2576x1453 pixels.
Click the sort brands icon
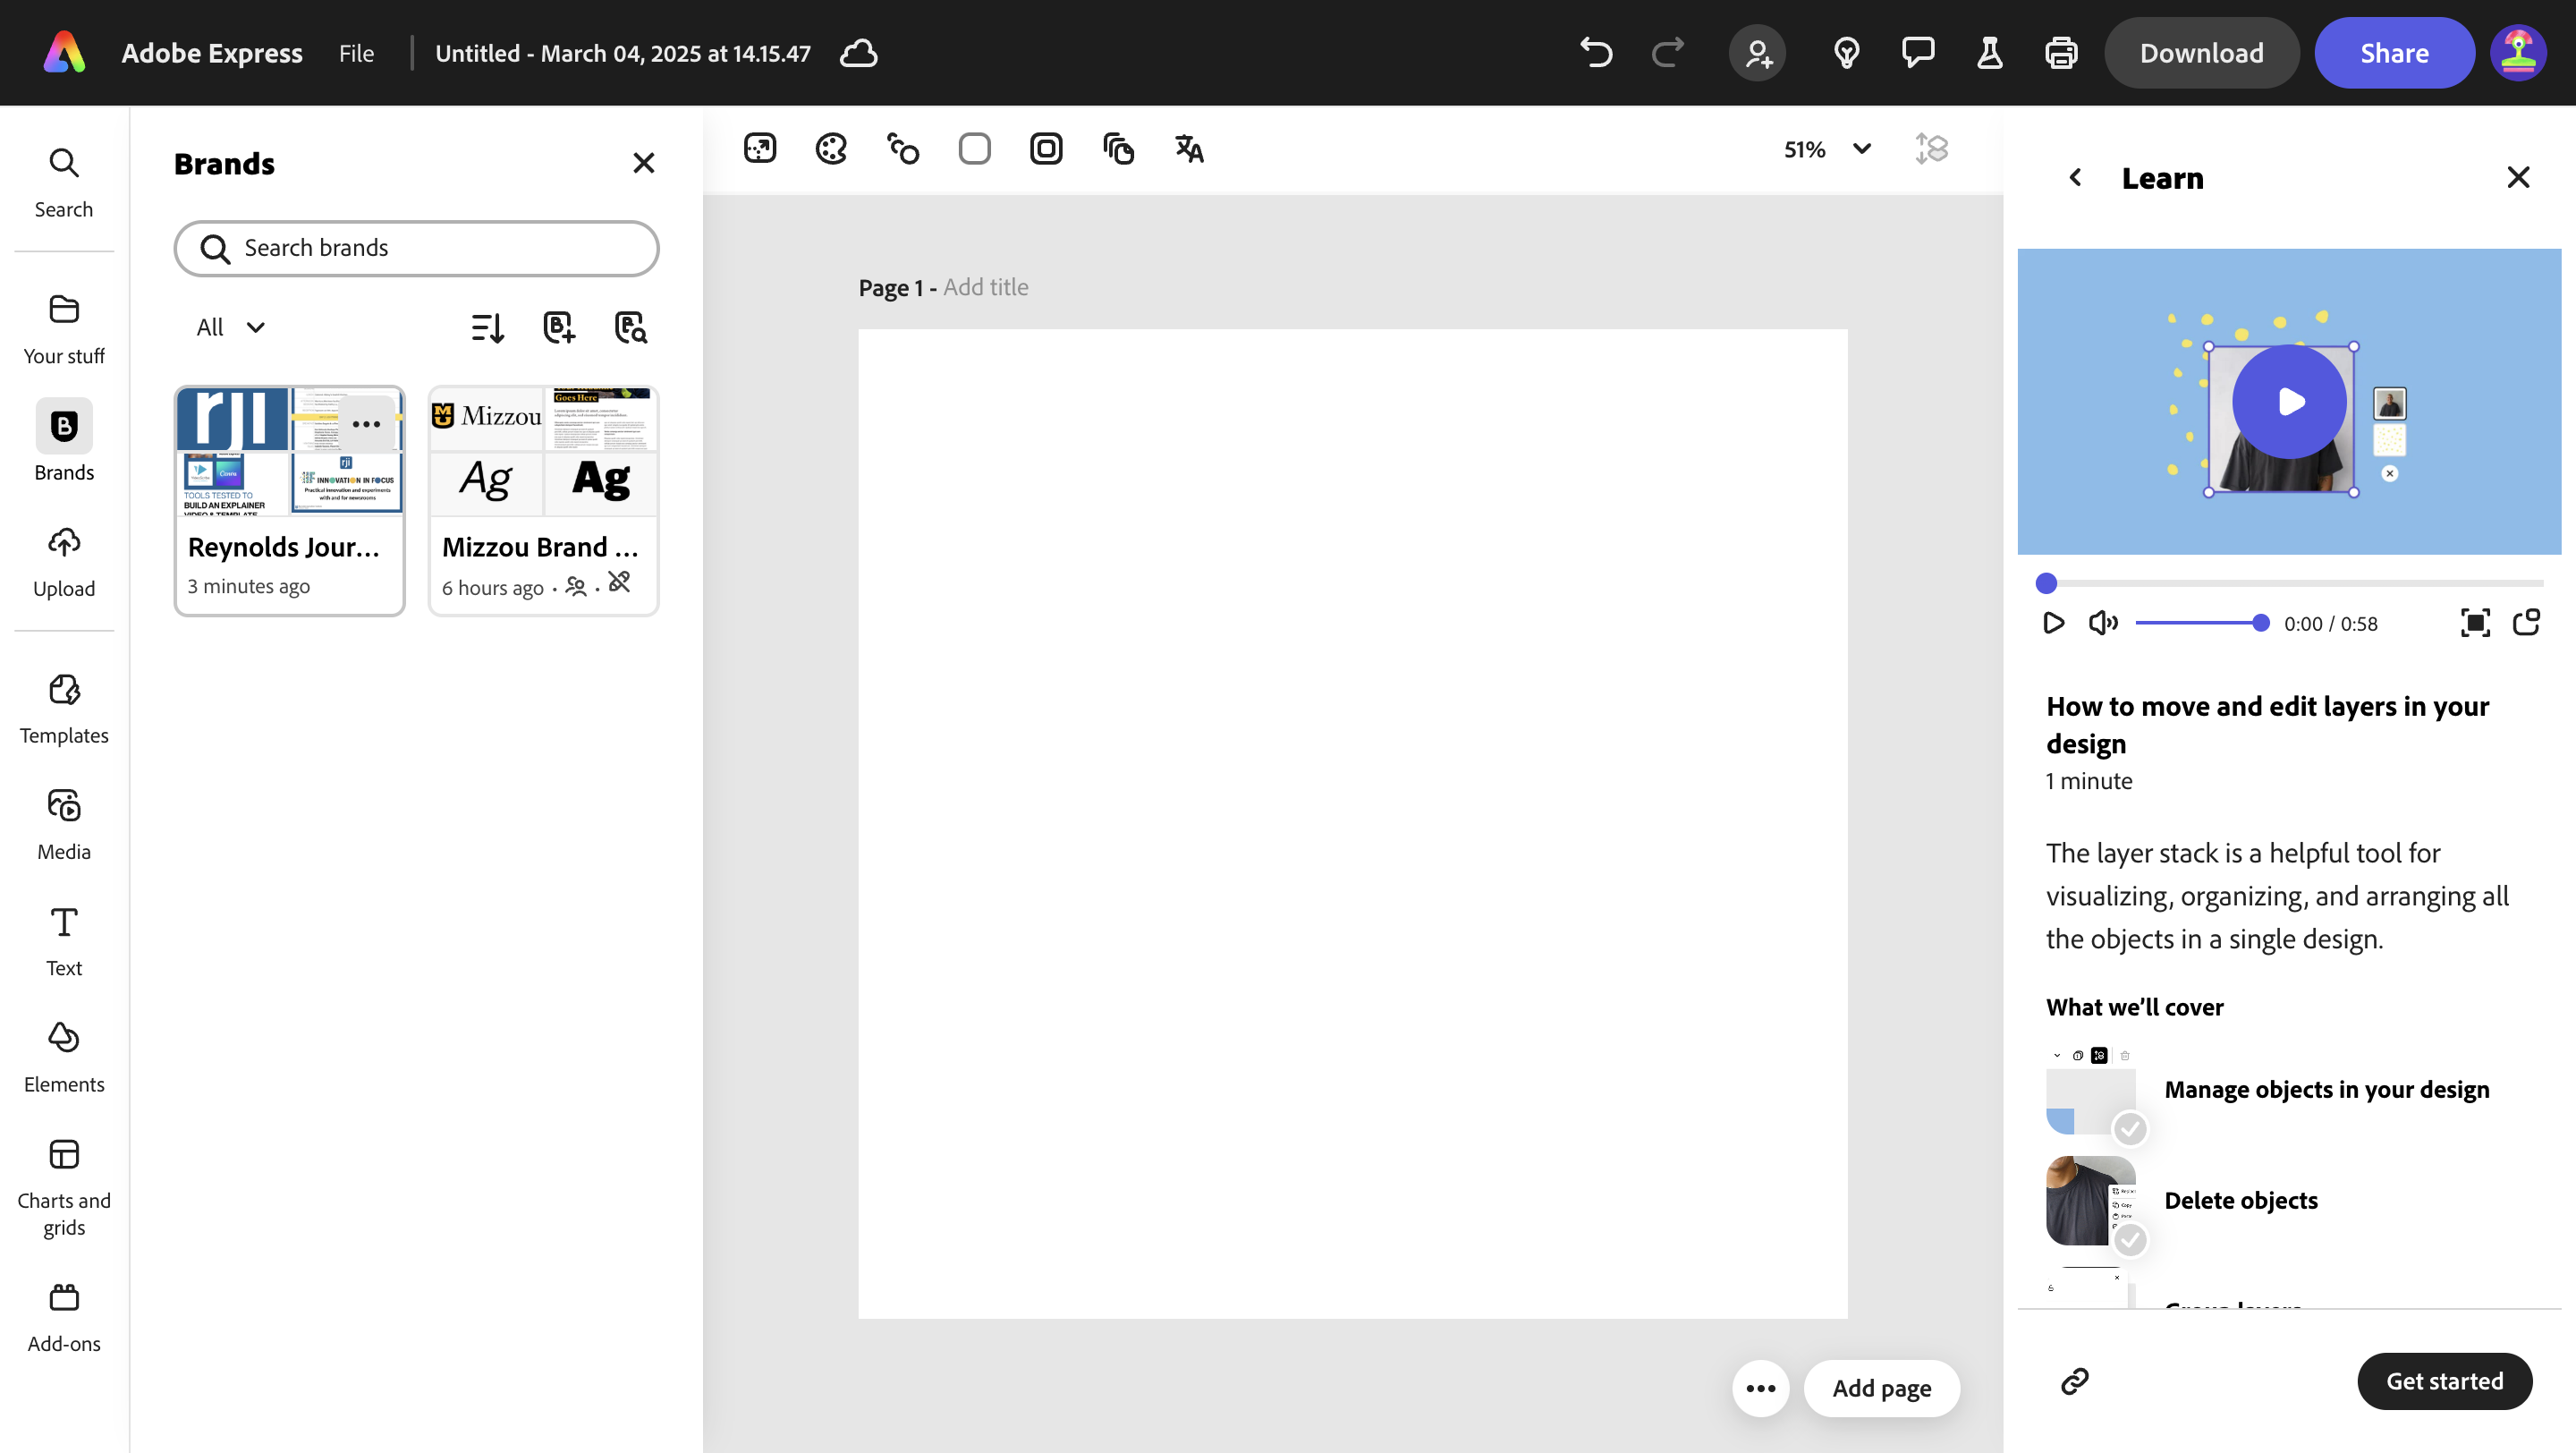coord(487,327)
